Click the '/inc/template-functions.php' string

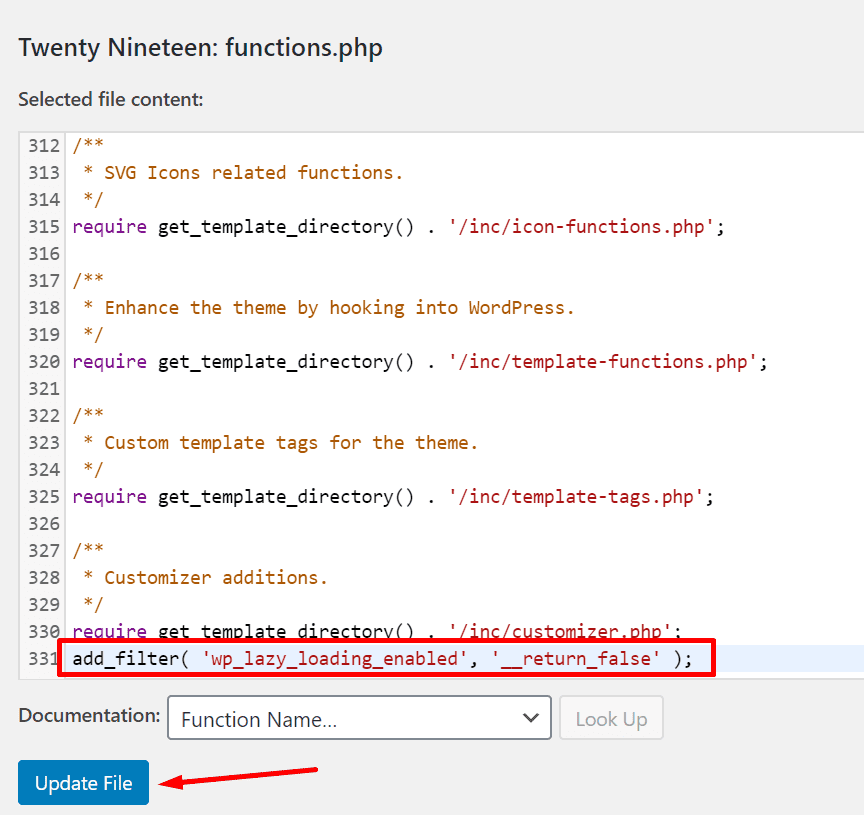coord(602,361)
